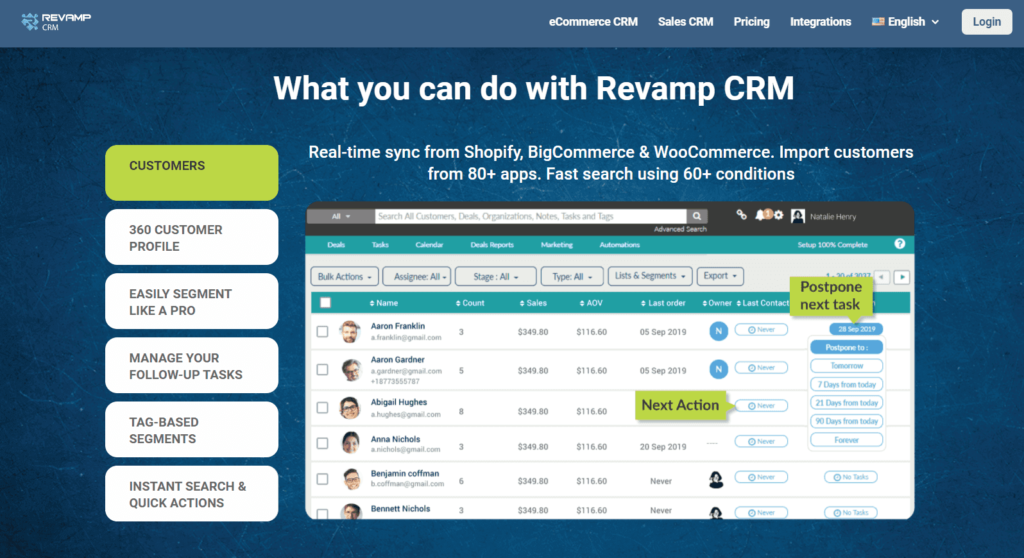Image resolution: width=1024 pixels, height=558 pixels.
Task: Click Natalie Henry's profile avatar
Action: 797,216
